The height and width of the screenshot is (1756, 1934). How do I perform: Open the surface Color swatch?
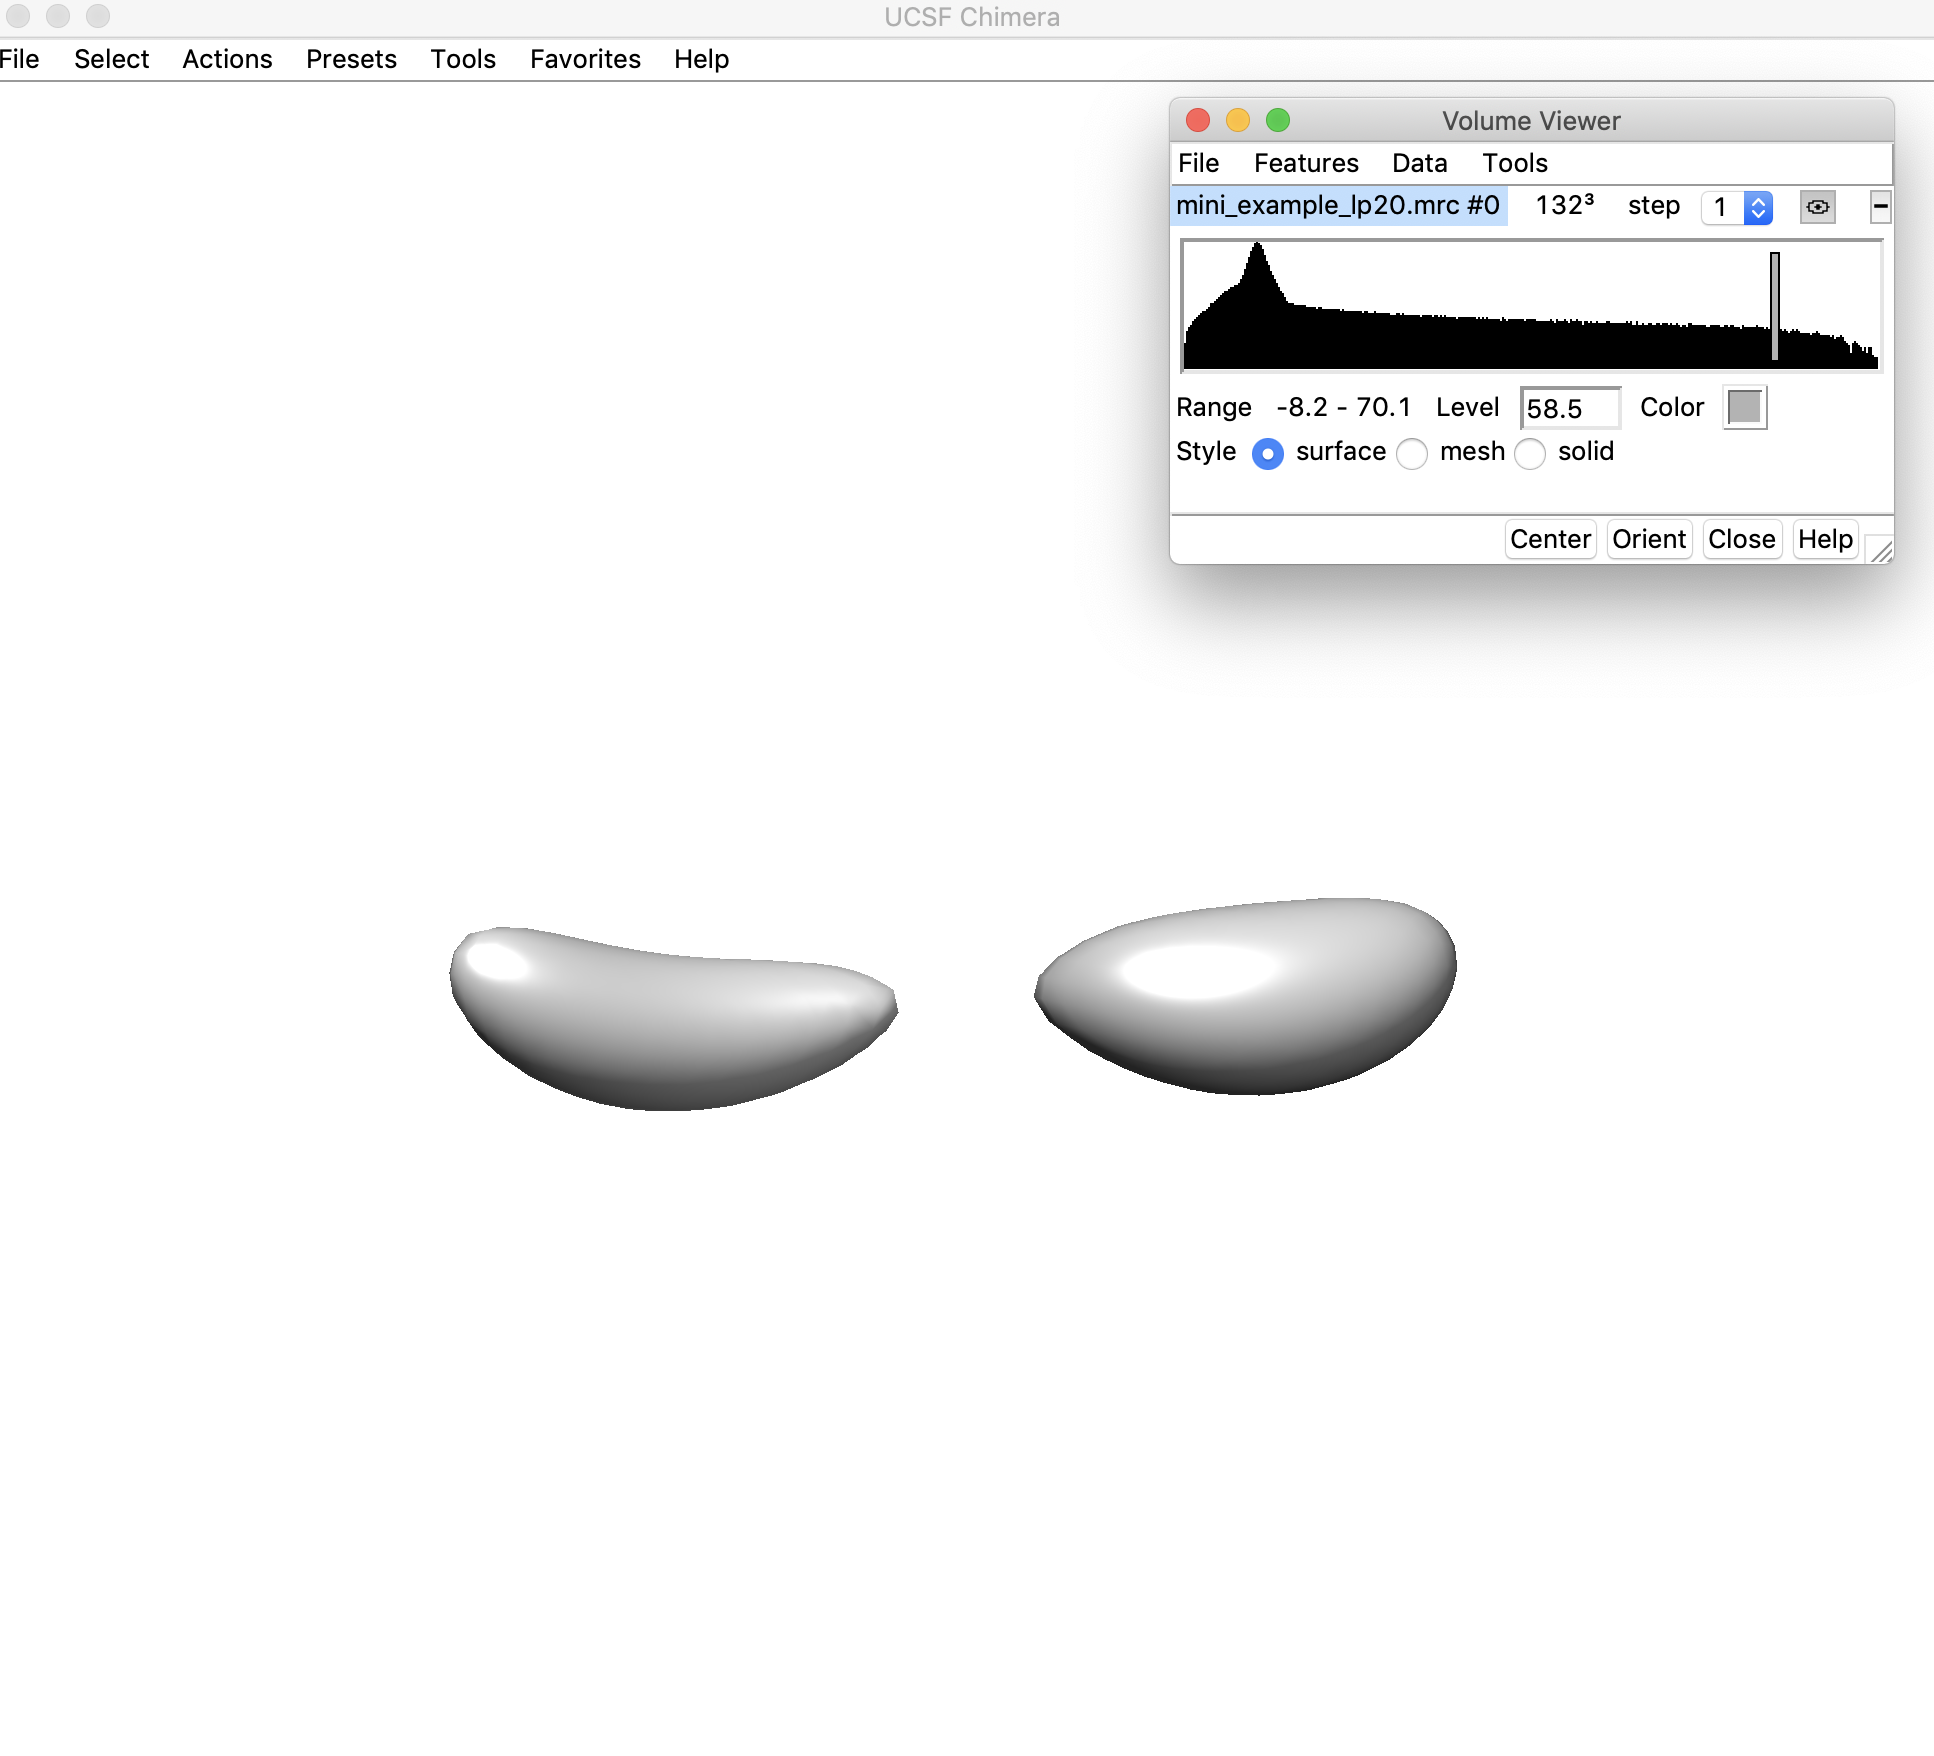pos(1745,407)
